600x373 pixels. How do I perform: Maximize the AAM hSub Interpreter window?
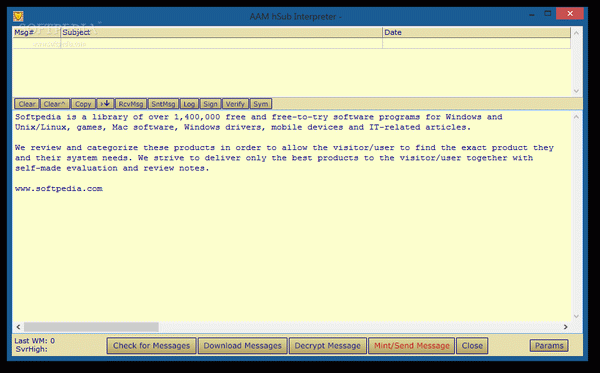548,14
